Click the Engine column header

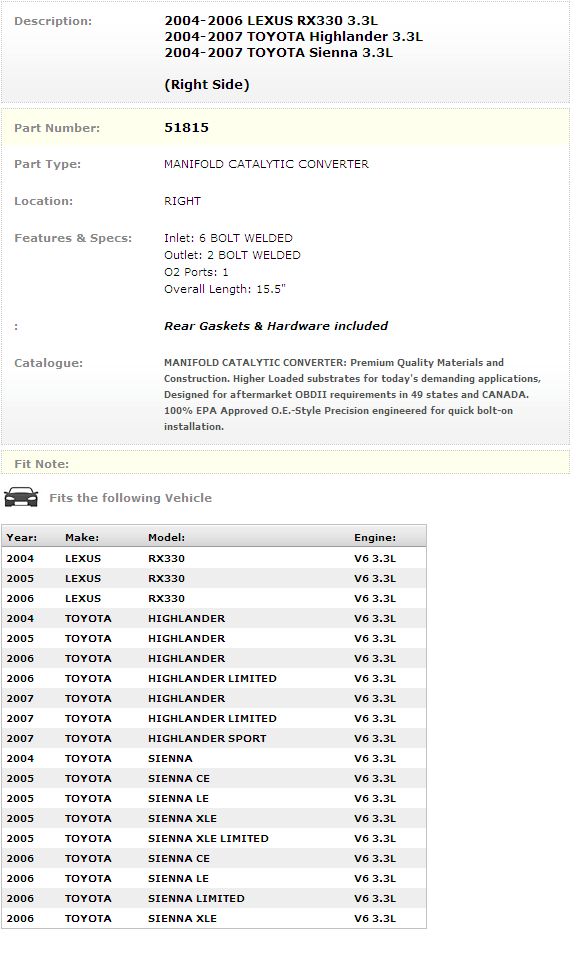pos(375,537)
